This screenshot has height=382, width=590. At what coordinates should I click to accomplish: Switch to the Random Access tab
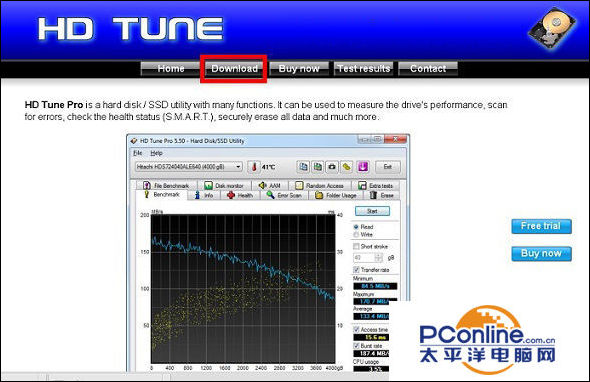[x=320, y=186]
